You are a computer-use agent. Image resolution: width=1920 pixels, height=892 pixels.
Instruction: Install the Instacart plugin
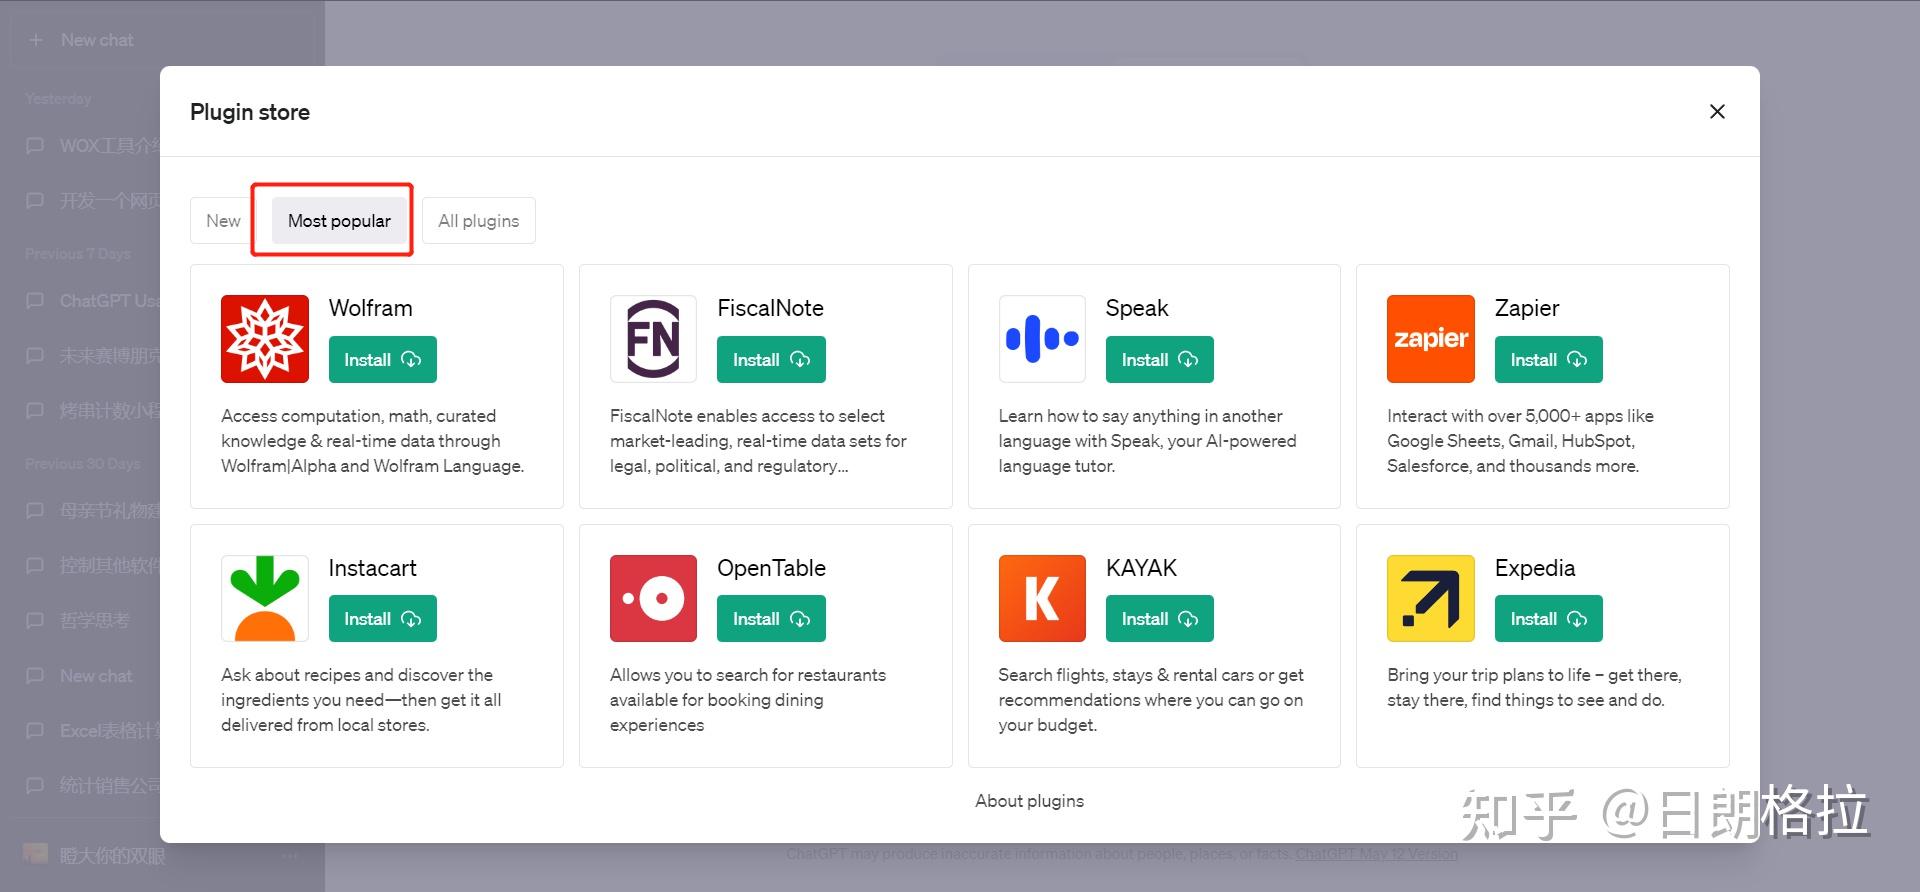383,619
